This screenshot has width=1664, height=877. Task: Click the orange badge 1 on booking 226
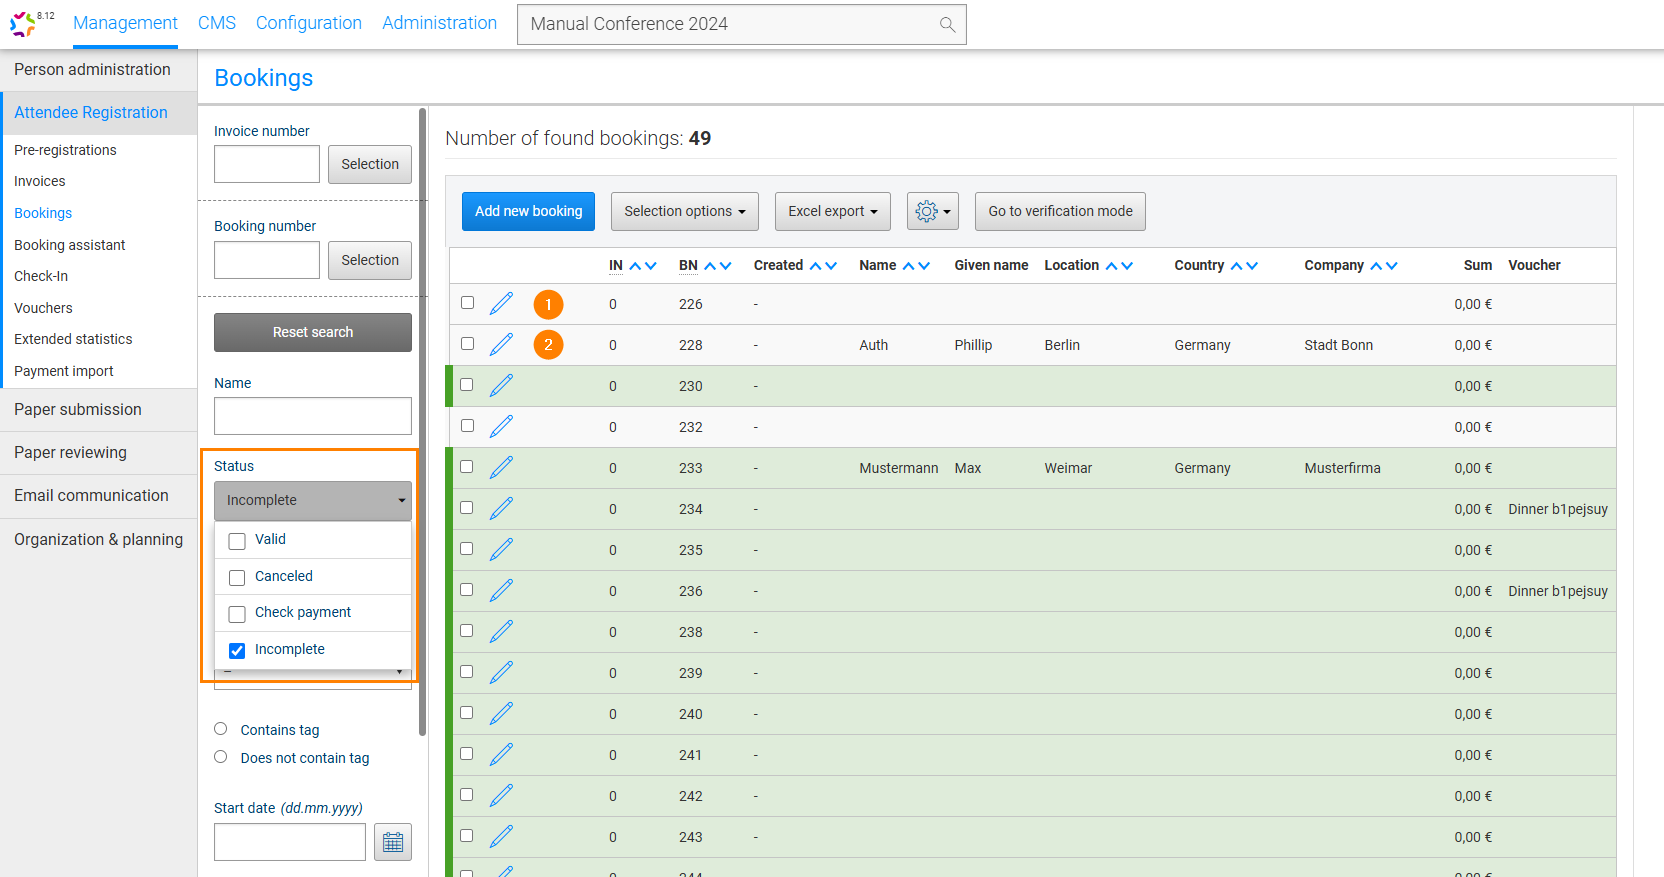pos(548,305)
